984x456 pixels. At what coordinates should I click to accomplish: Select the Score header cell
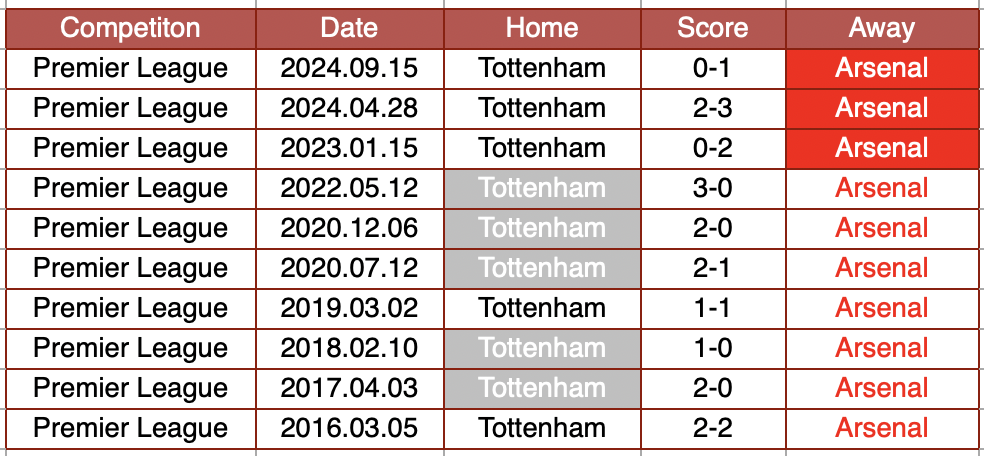point(712,28)
